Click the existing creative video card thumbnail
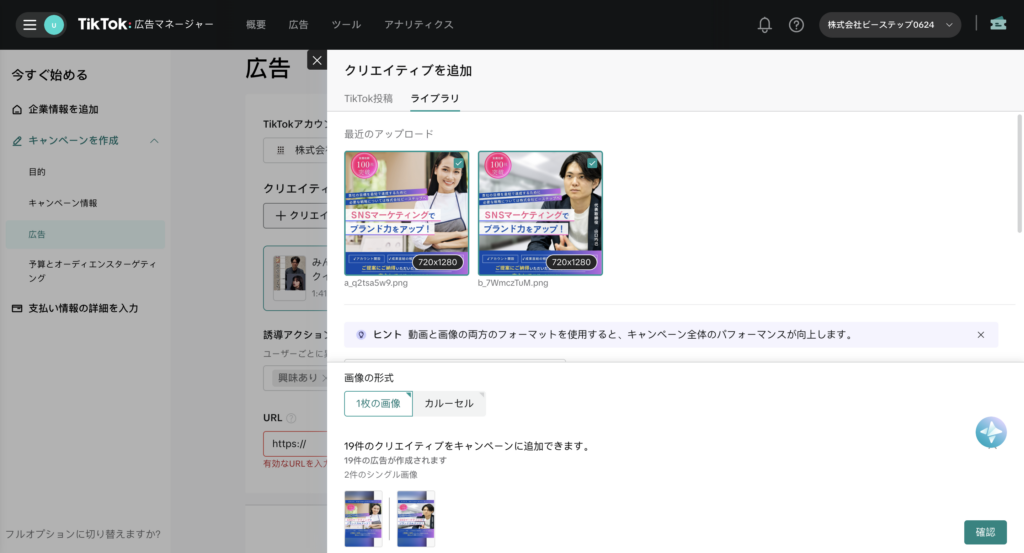The width and height of the screenshot is (1024, 553). tap(289, 277)
